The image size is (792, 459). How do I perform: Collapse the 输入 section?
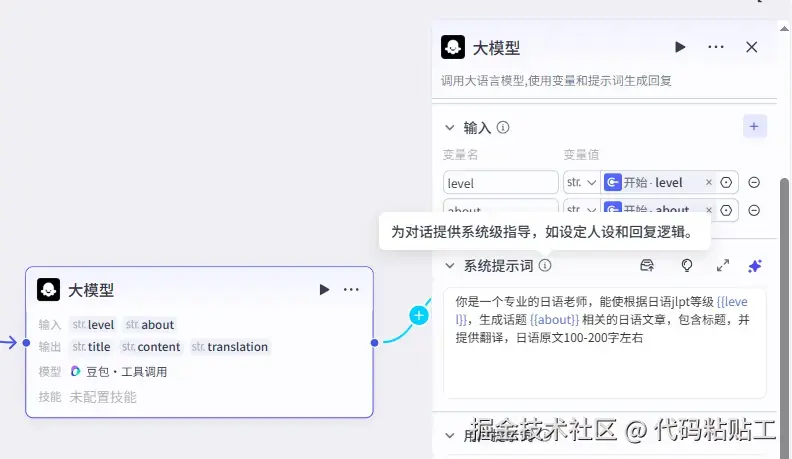450,128
